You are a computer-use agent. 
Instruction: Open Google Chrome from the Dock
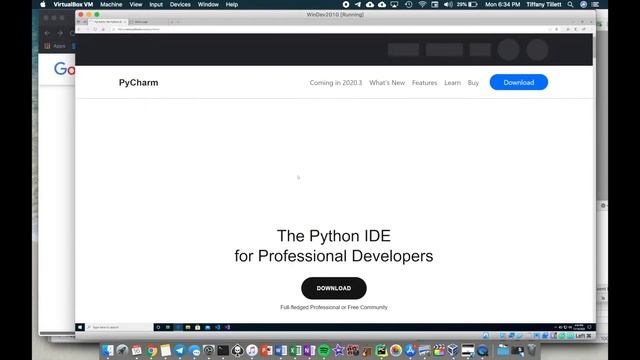pyautogui.click(x=151, y=350)
